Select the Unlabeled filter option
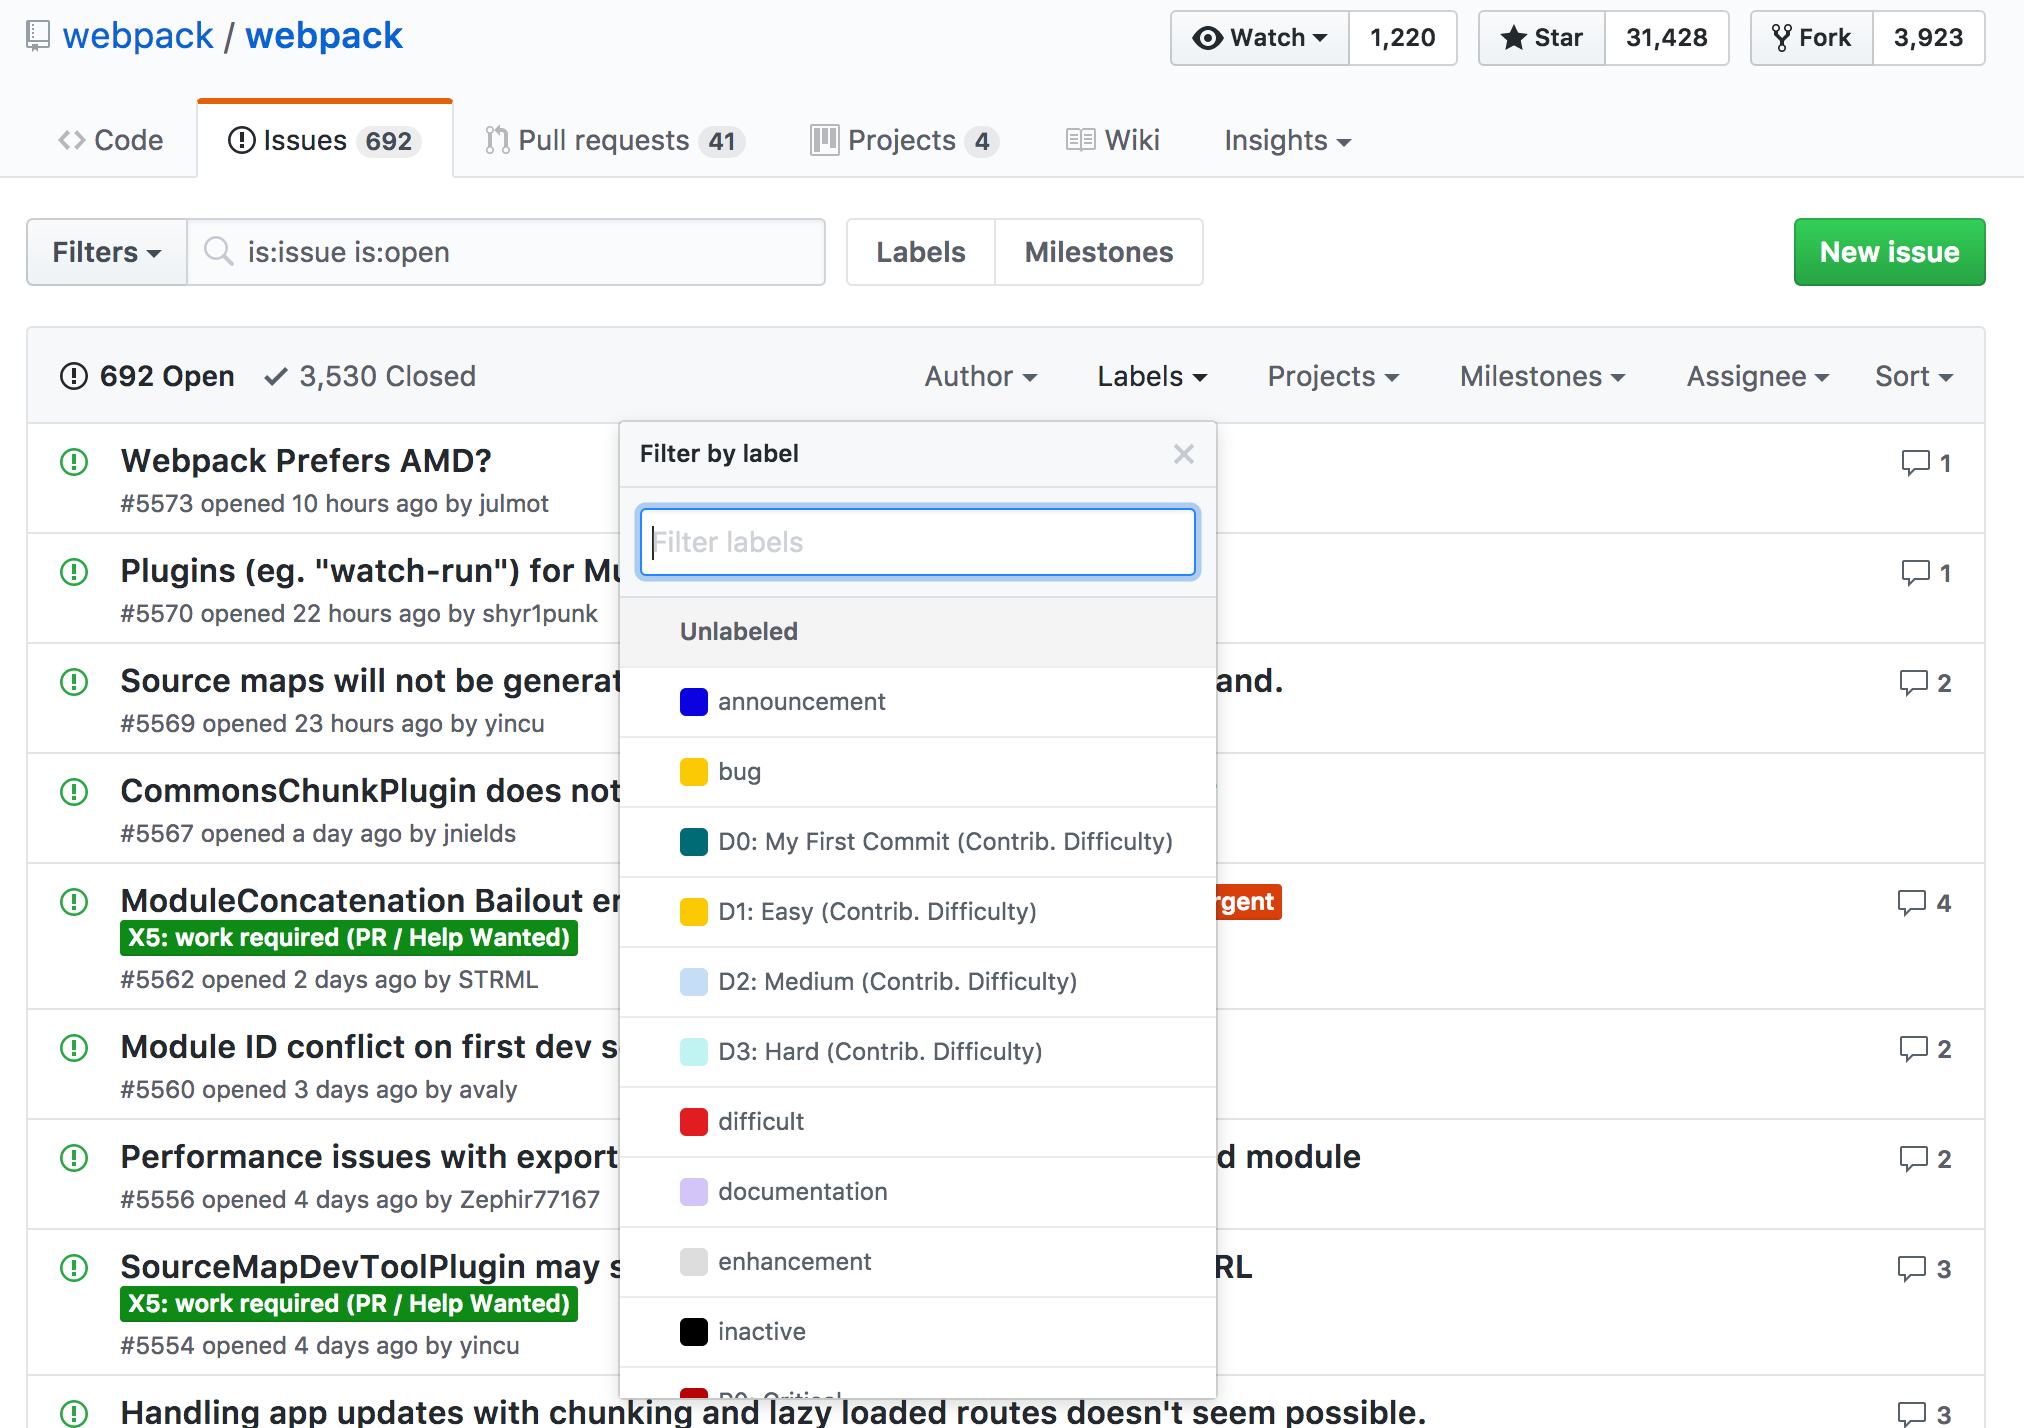Image resolution: width=2024 pixels, height=1428 pixels. tap(918, 632)
